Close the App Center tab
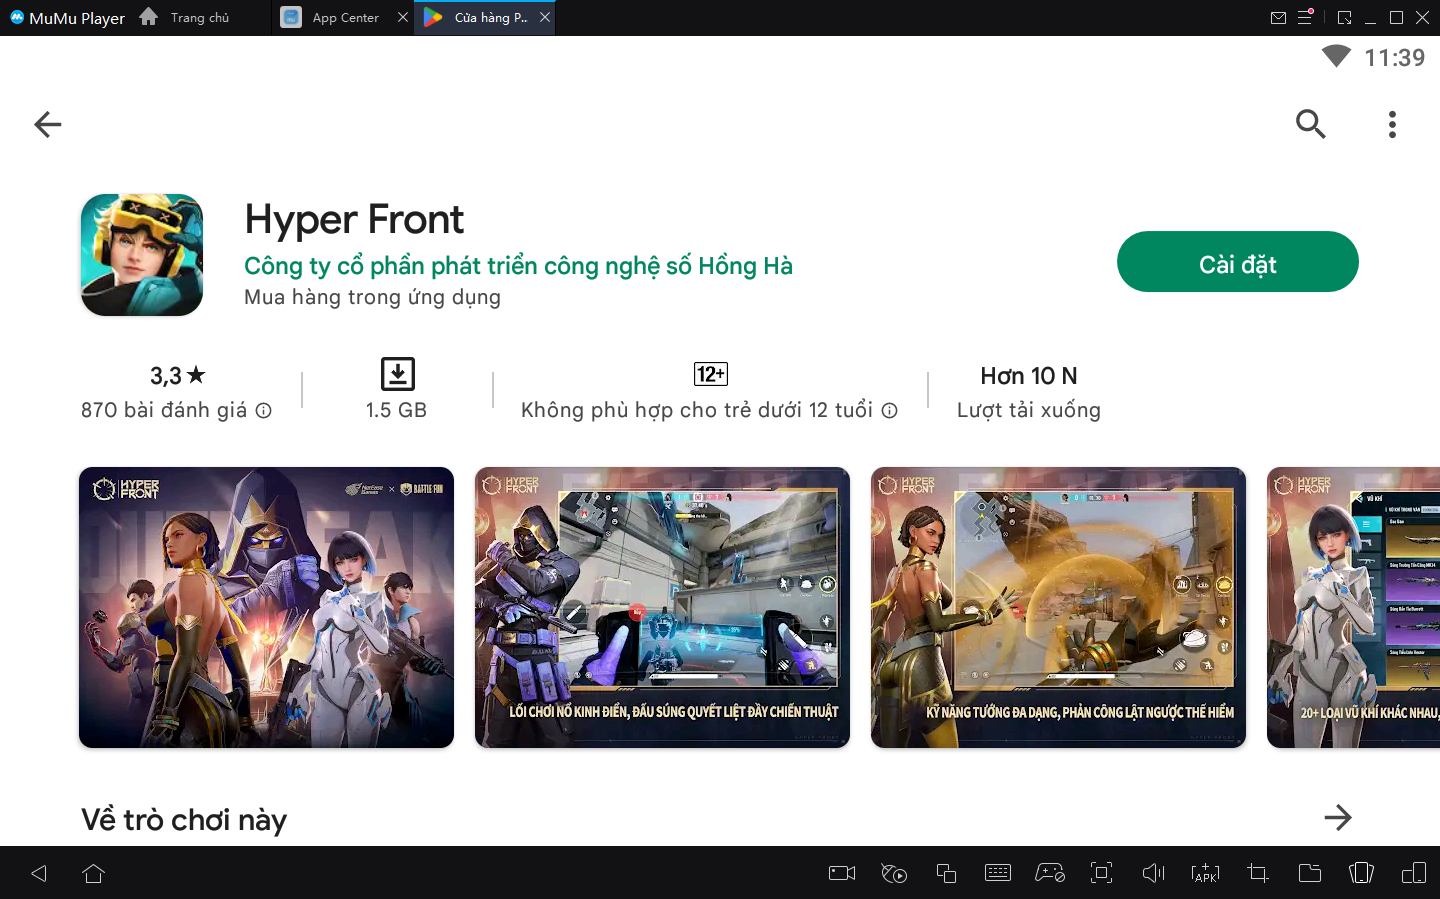 pyautogui.click(x=403, y=17)
